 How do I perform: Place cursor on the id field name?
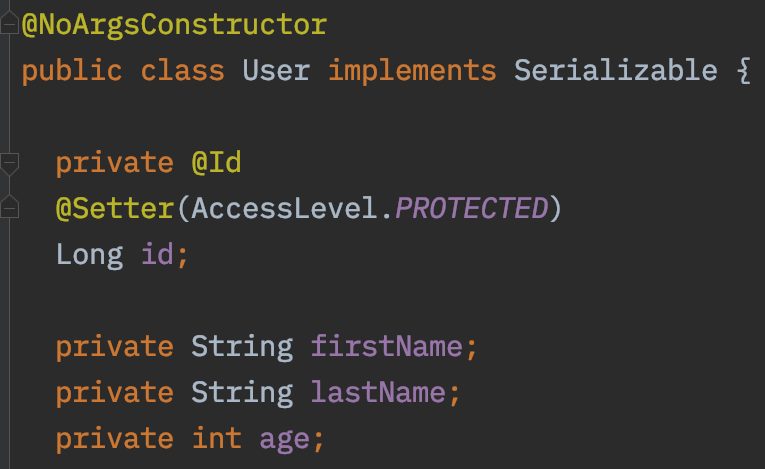point(157,255)
